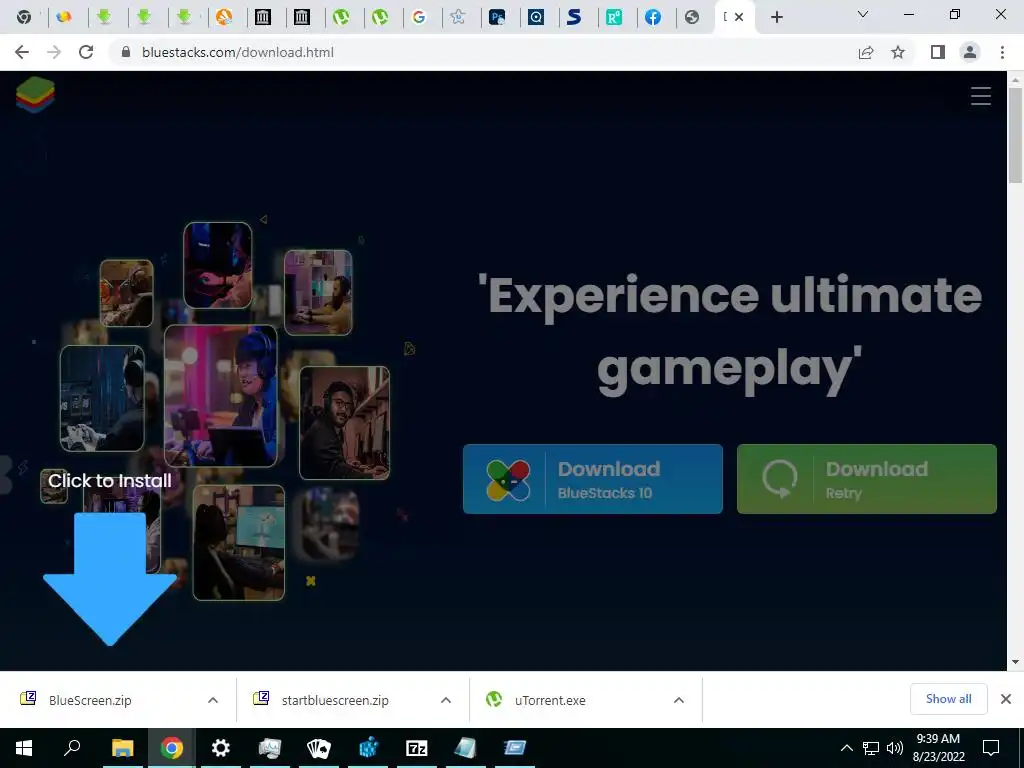
Task: Open the hamburger menu on BlueStacks page
Action: click(x=980, y=96)
